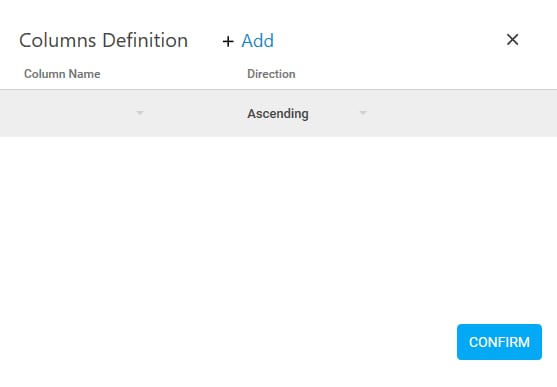
Task: Expand the Direction dropdown arrow
Action: point(363,113)
